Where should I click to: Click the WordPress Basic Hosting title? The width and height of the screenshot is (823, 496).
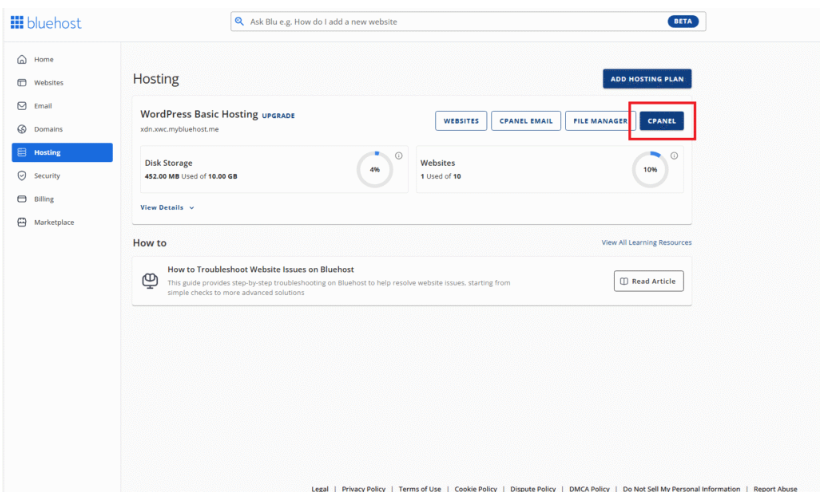(x=199, y=114)
